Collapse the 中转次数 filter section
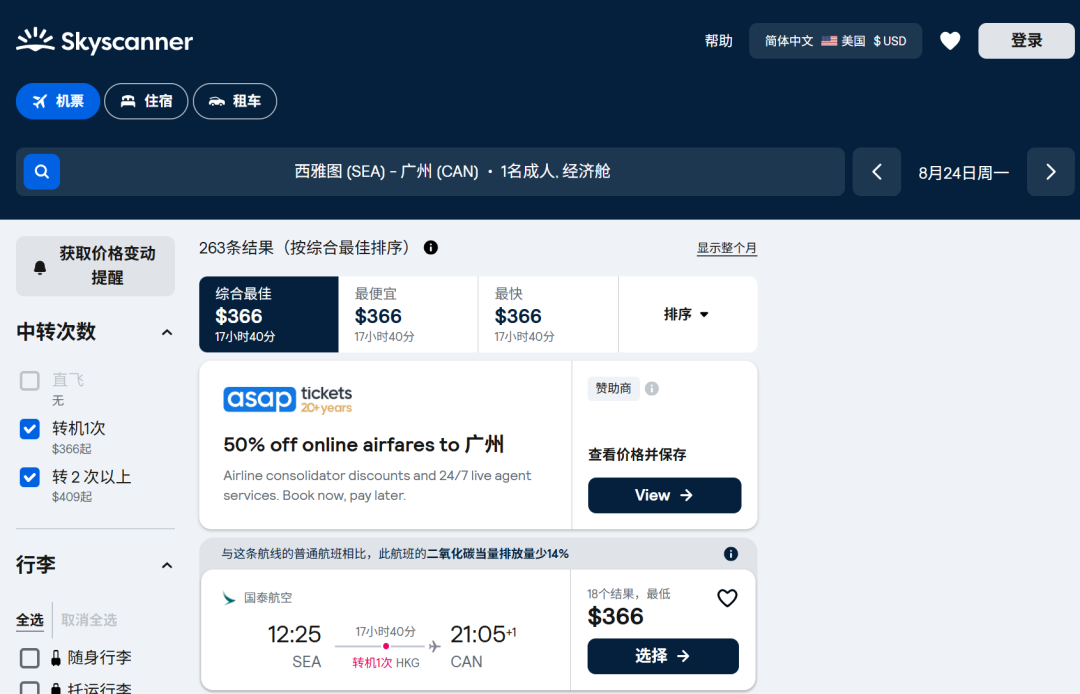This screenshot has height=694, width=1080. (167, 333)
